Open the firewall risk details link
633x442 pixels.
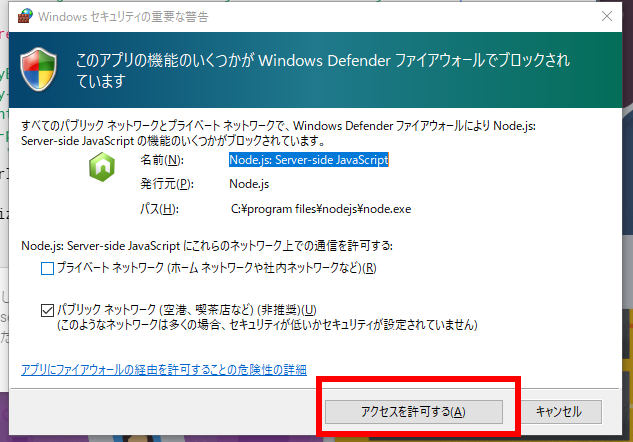click(x=164, y=370)
